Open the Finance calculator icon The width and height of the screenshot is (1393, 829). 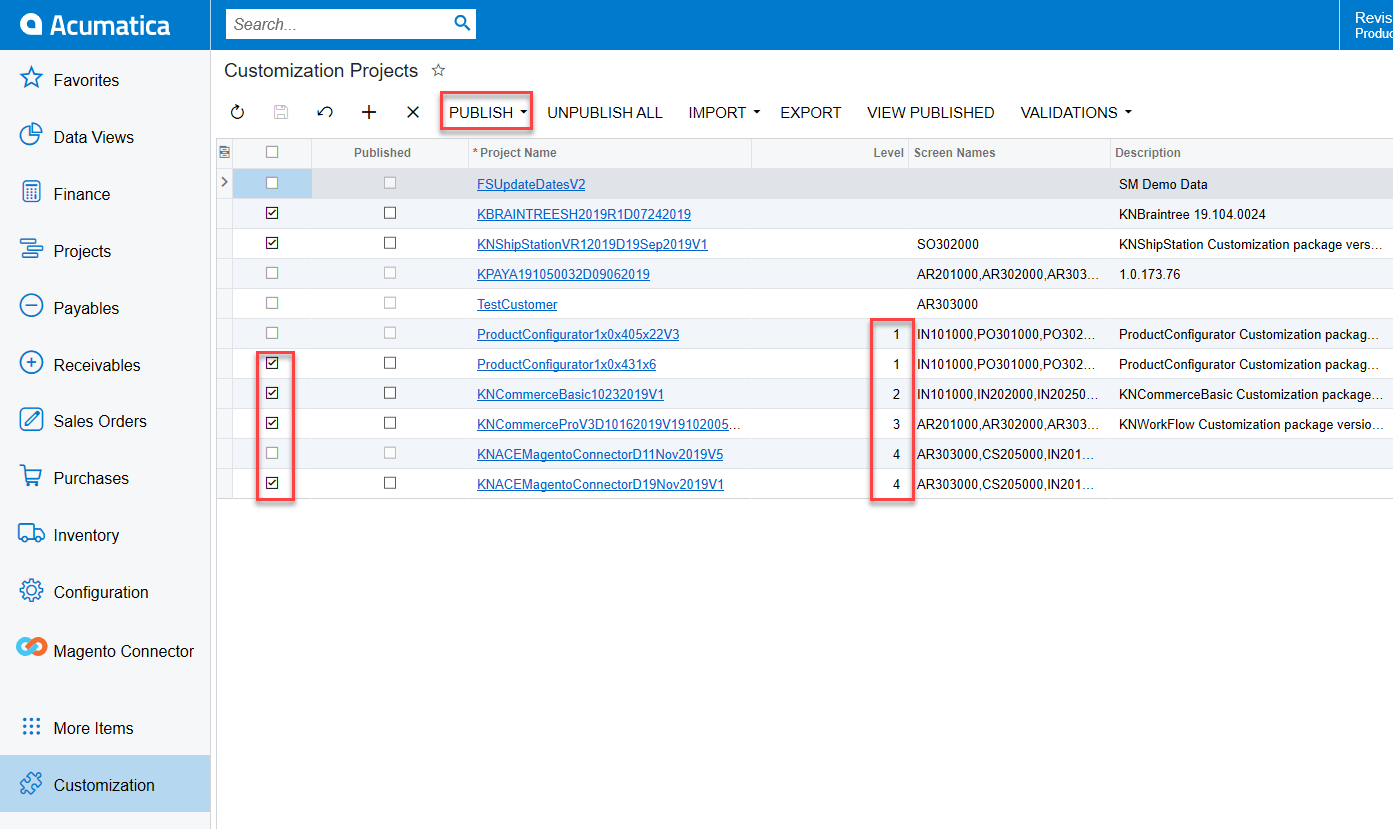coord(31,193)
